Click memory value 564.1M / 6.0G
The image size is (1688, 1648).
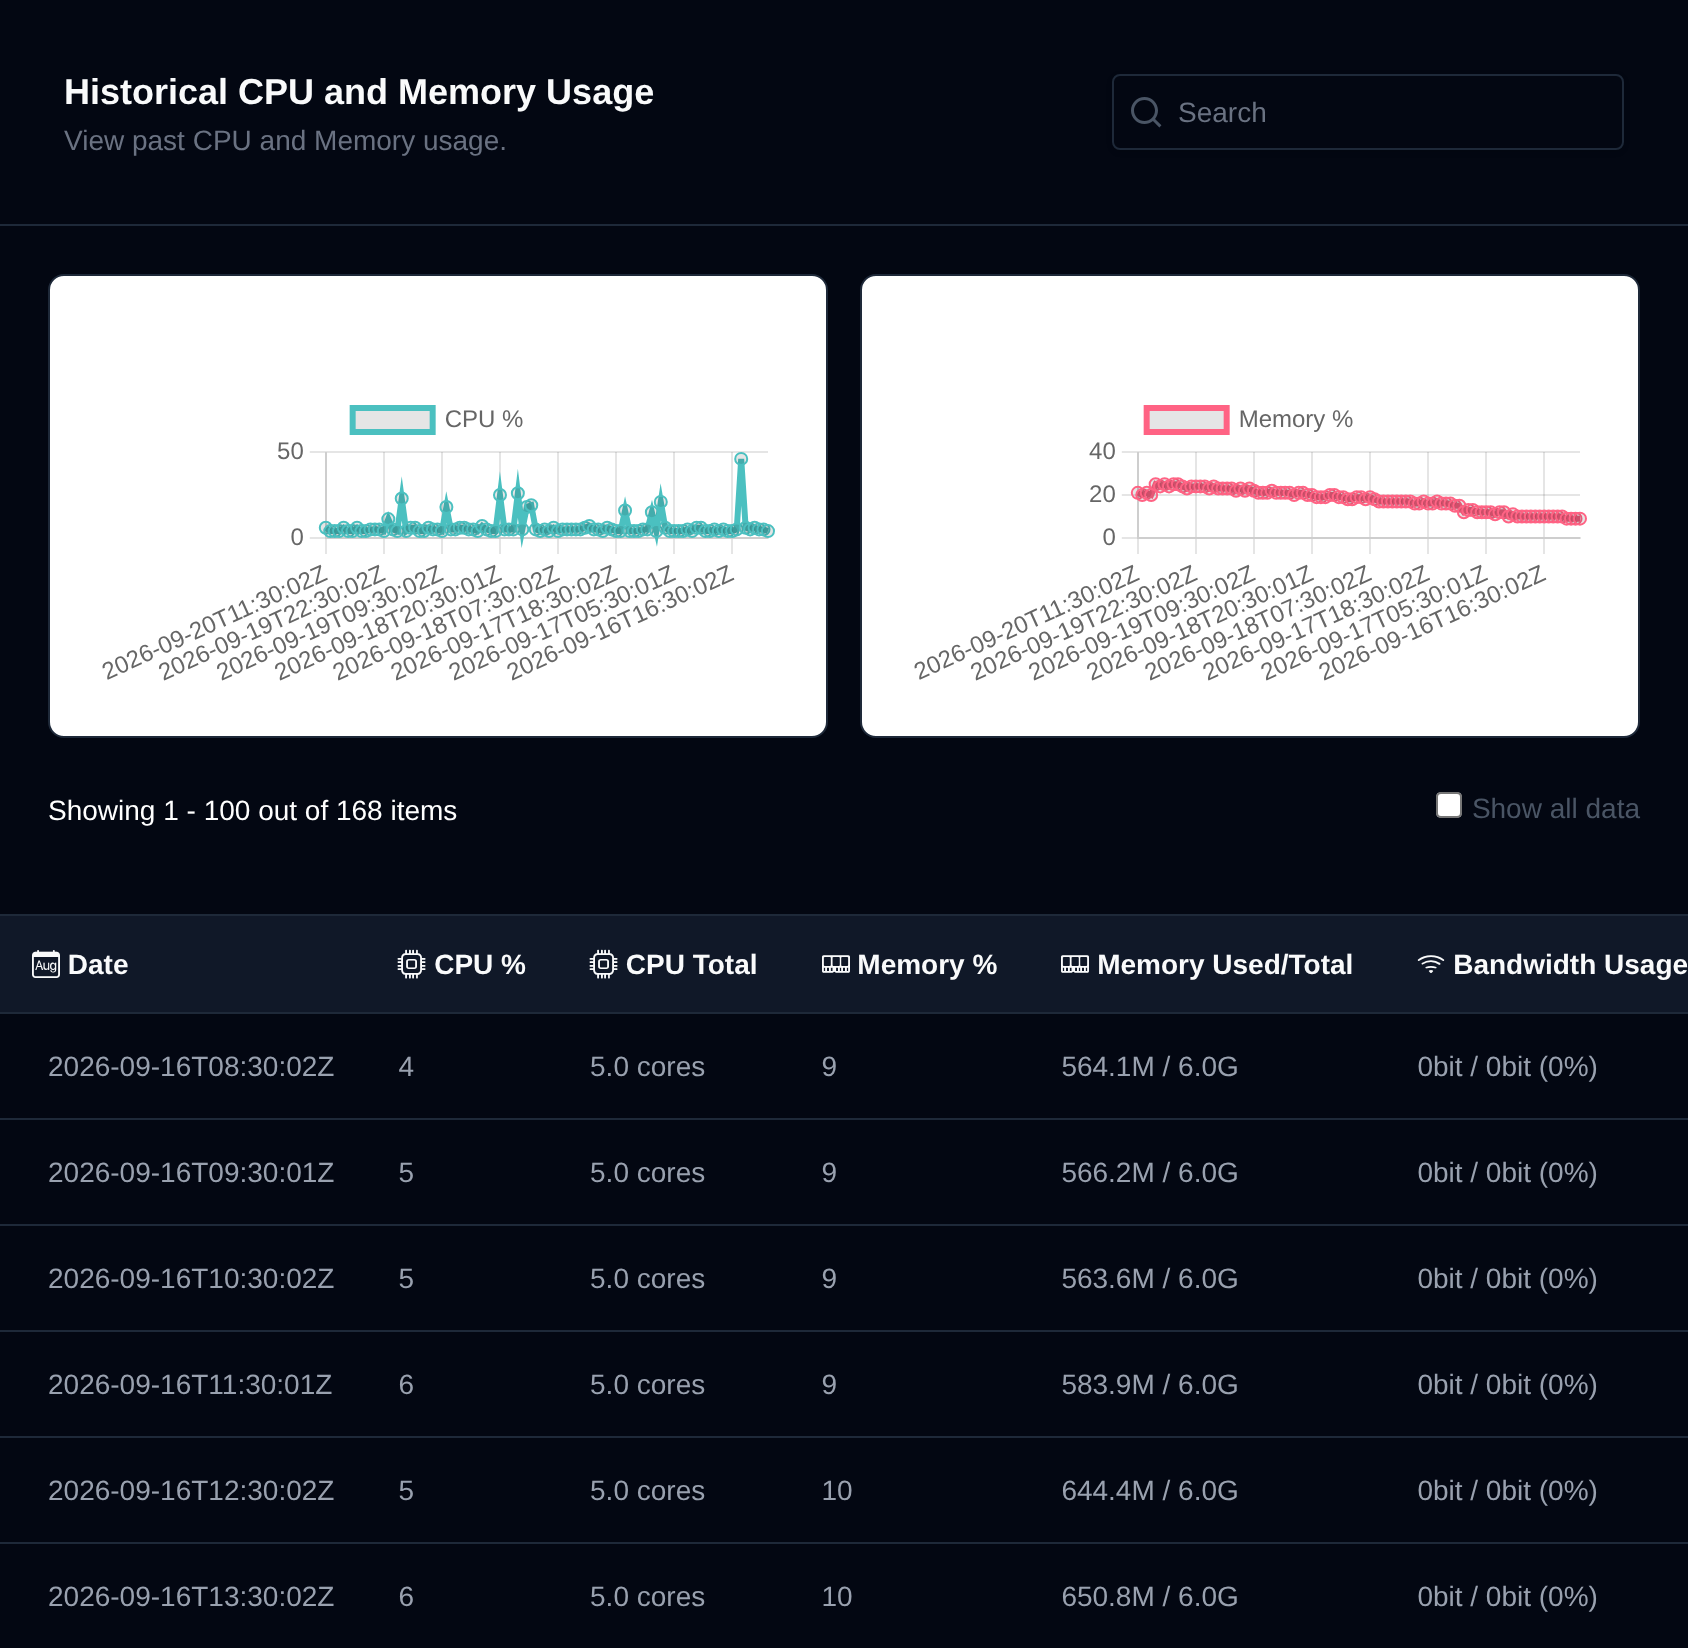tap(1150, 1067)
